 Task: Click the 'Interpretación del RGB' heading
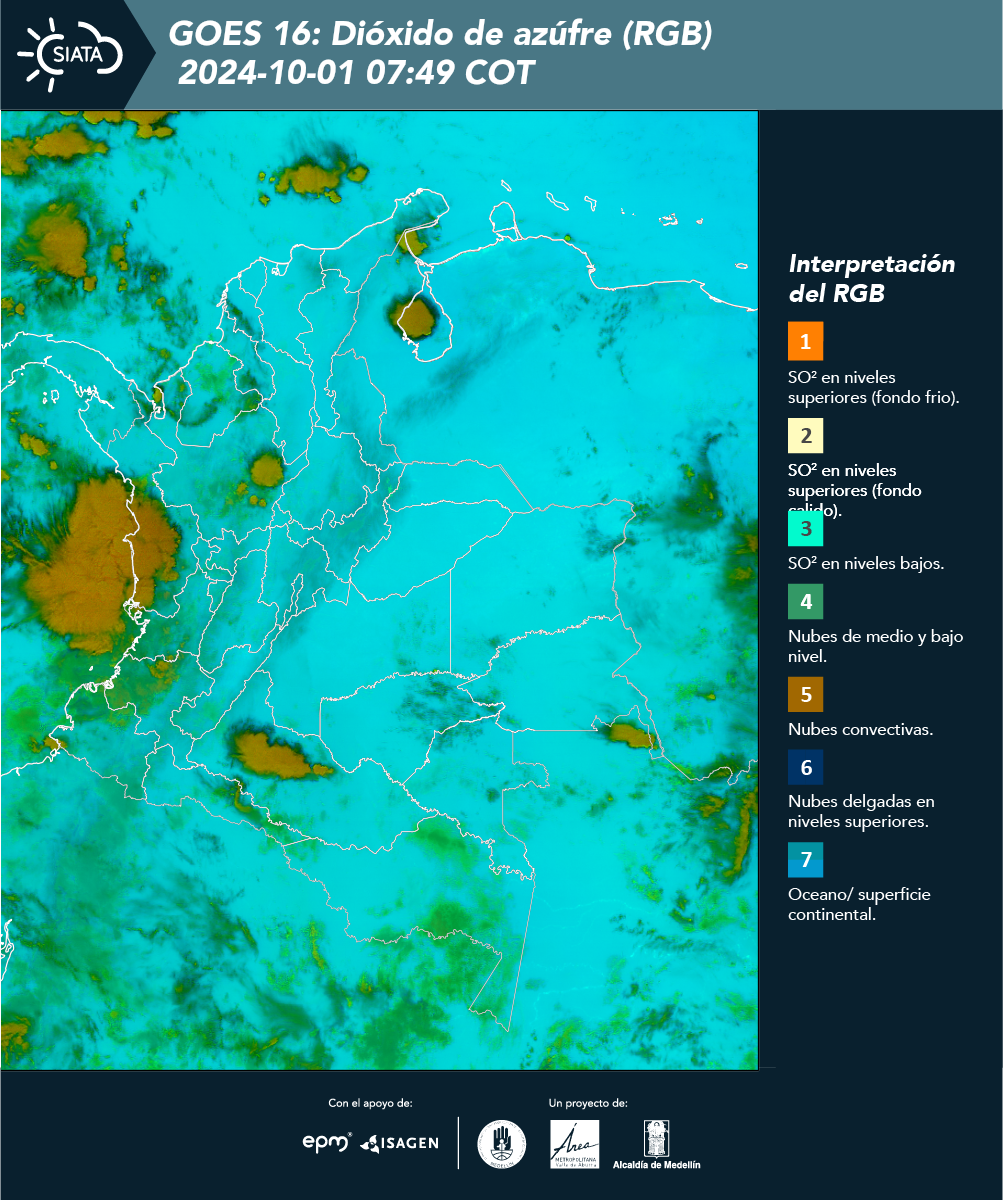point(872,279)
